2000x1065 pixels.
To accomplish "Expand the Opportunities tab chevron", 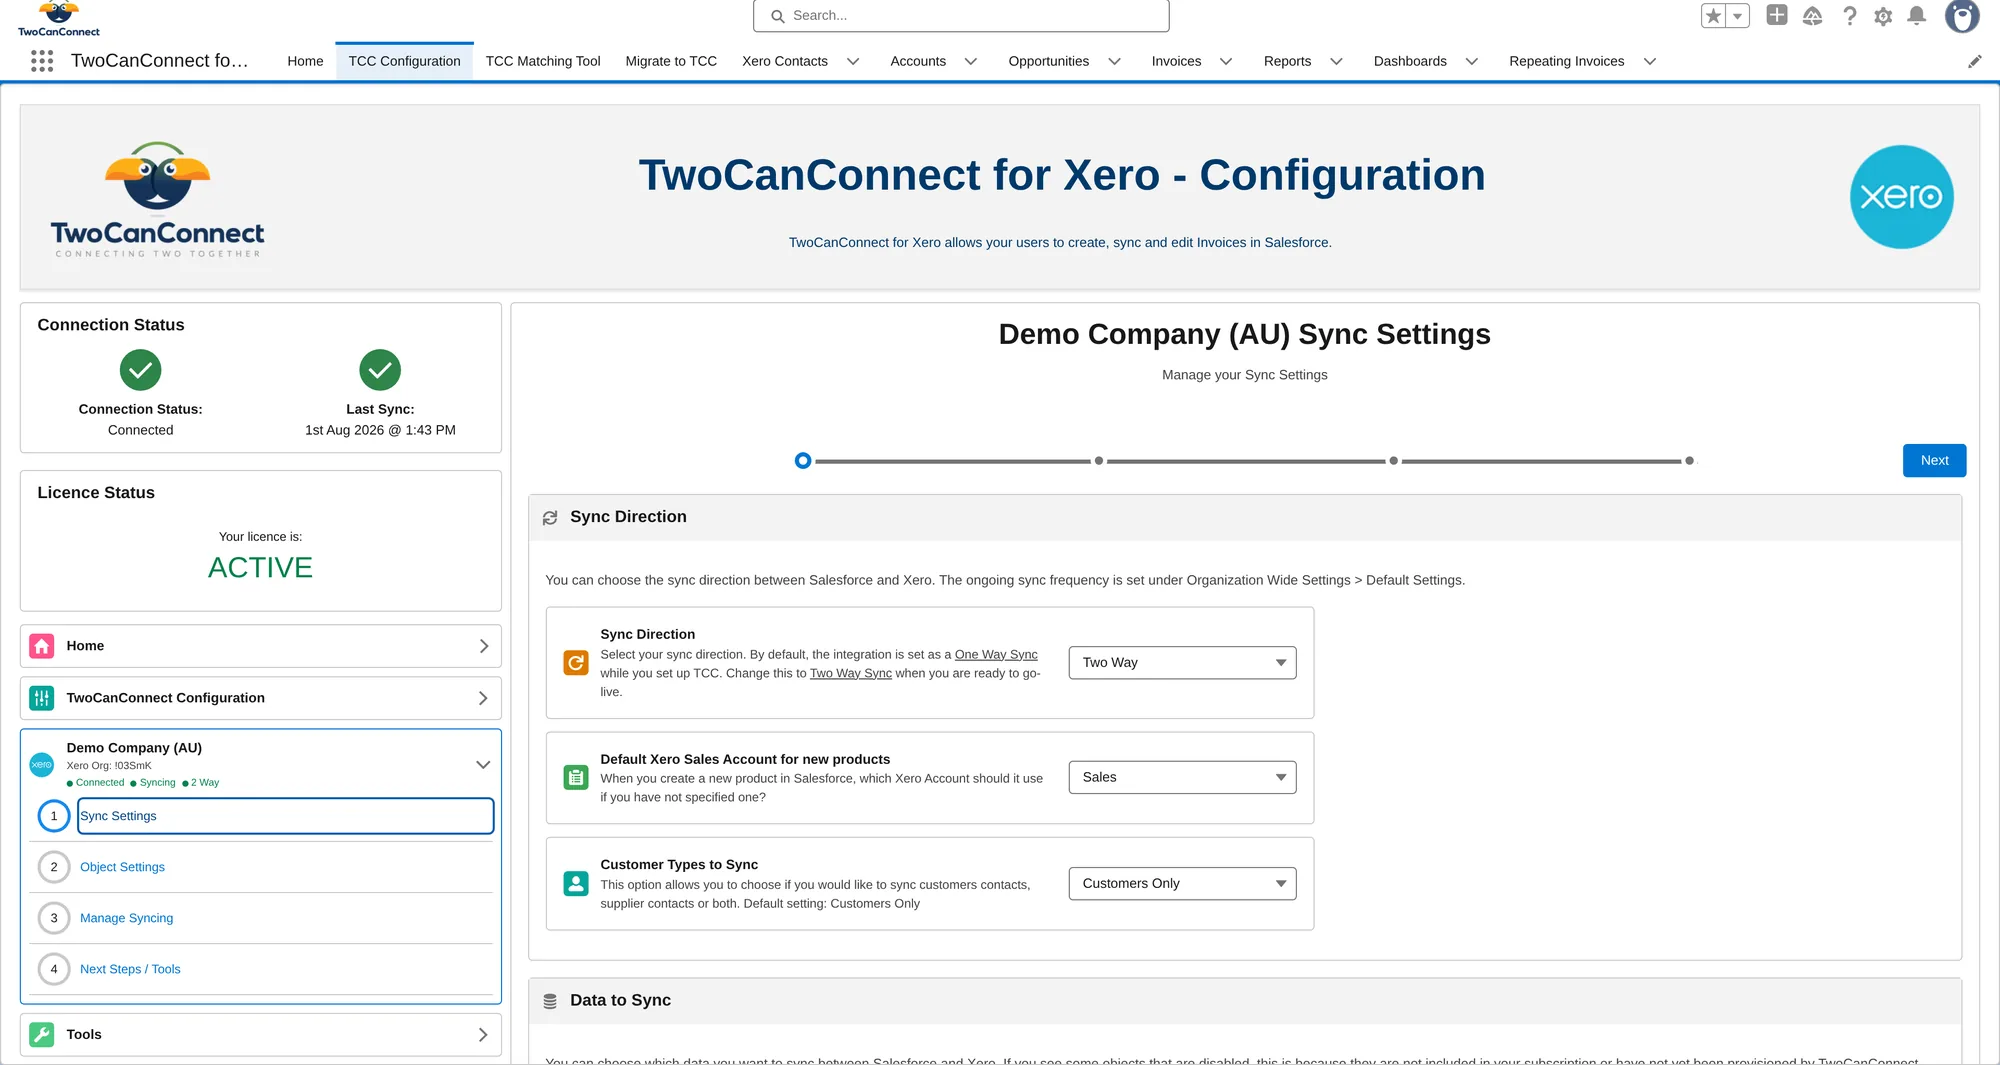I will click(1115, 61).
